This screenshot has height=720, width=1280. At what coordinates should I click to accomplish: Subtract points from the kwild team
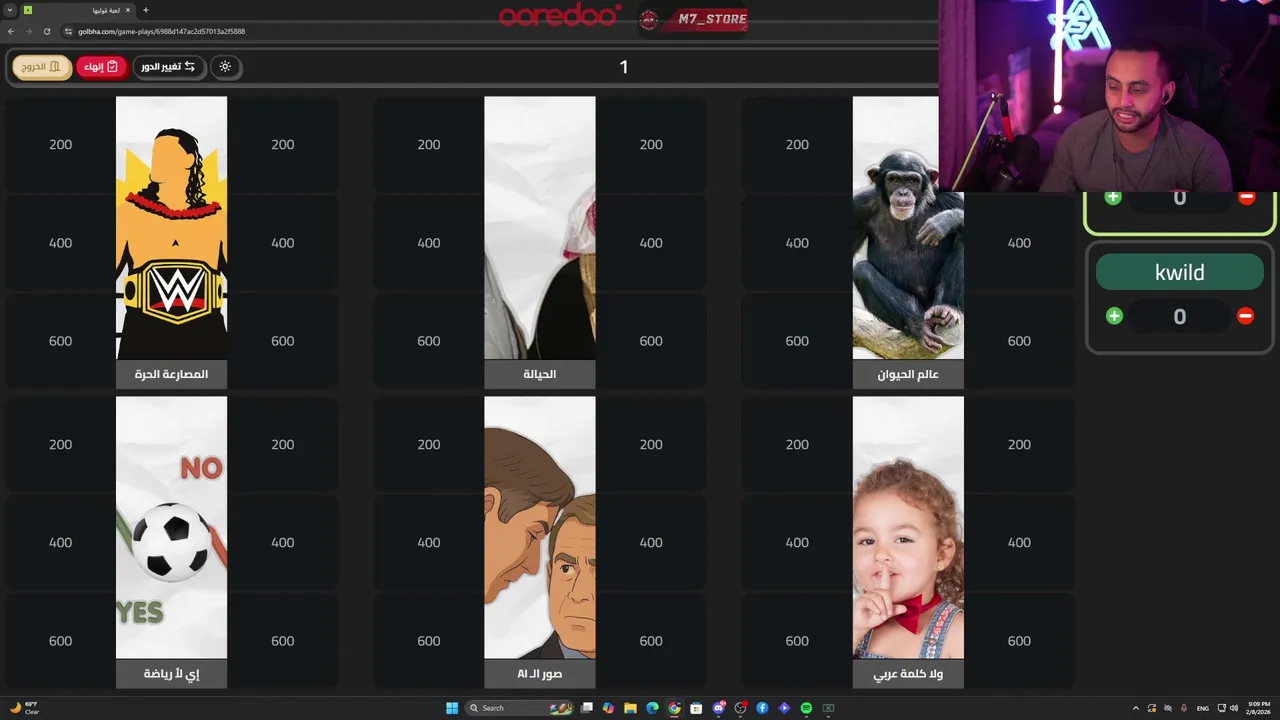[1245, 316]
